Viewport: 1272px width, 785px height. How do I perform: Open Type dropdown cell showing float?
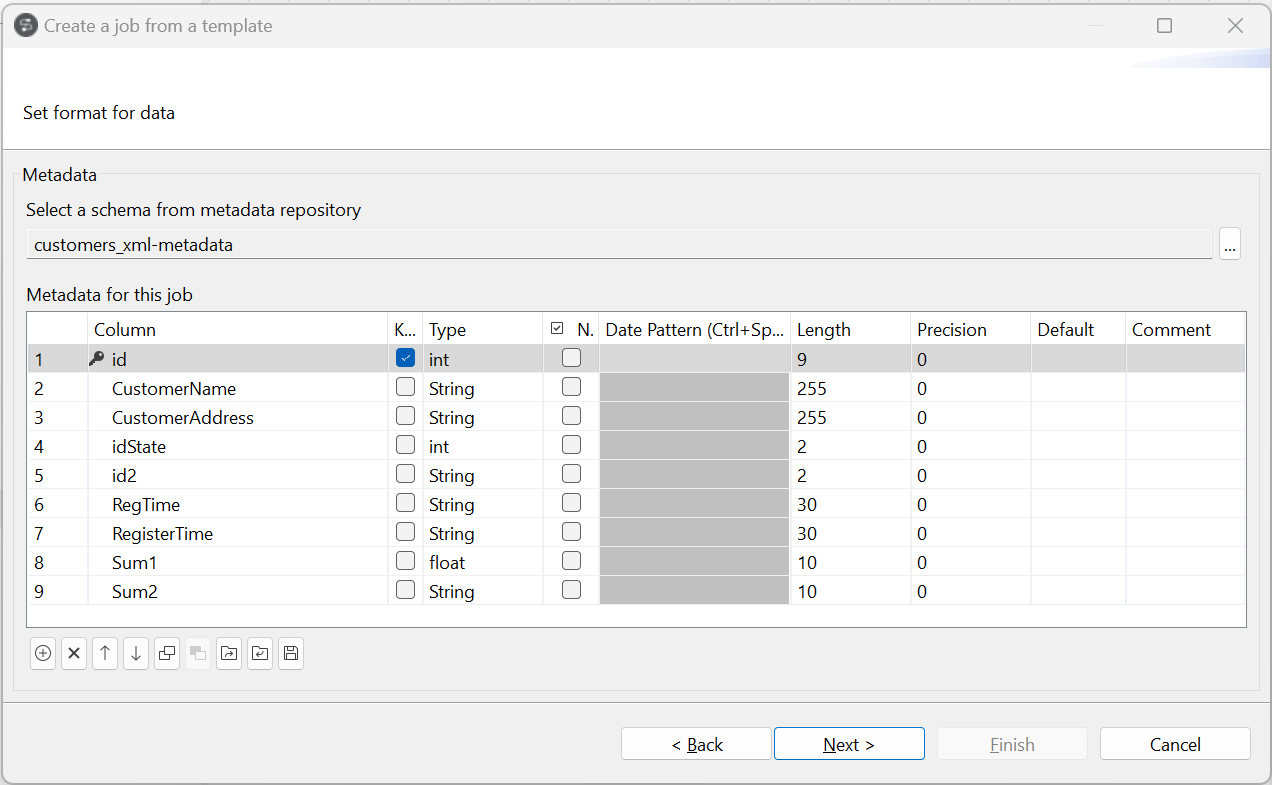click(x=483, y=562)
